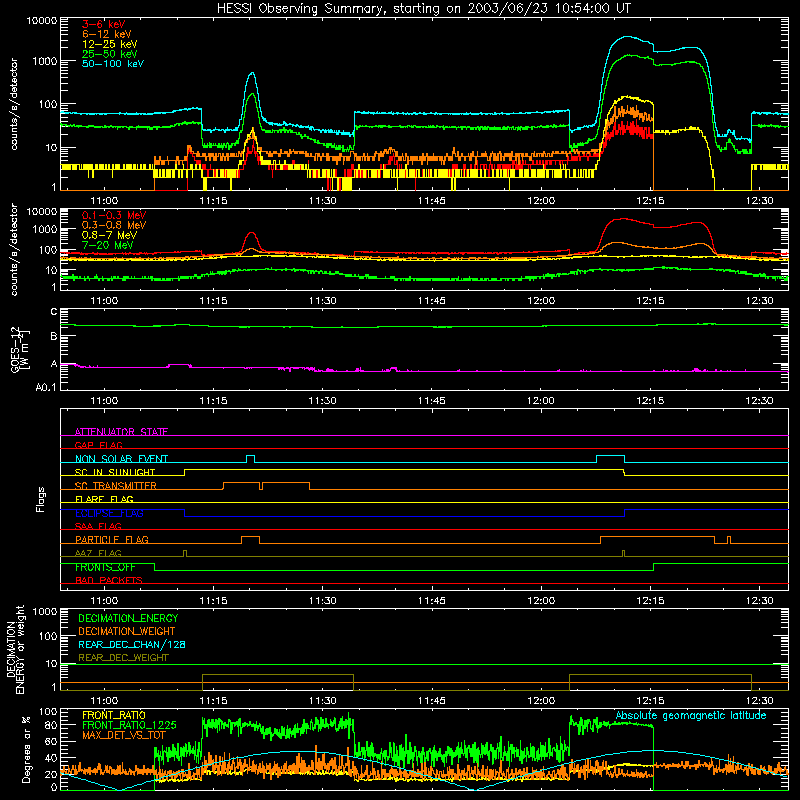The image size is (800, 800).
Task: Click the 11:45 tick under decimation plot
Action: click(432, 701)
